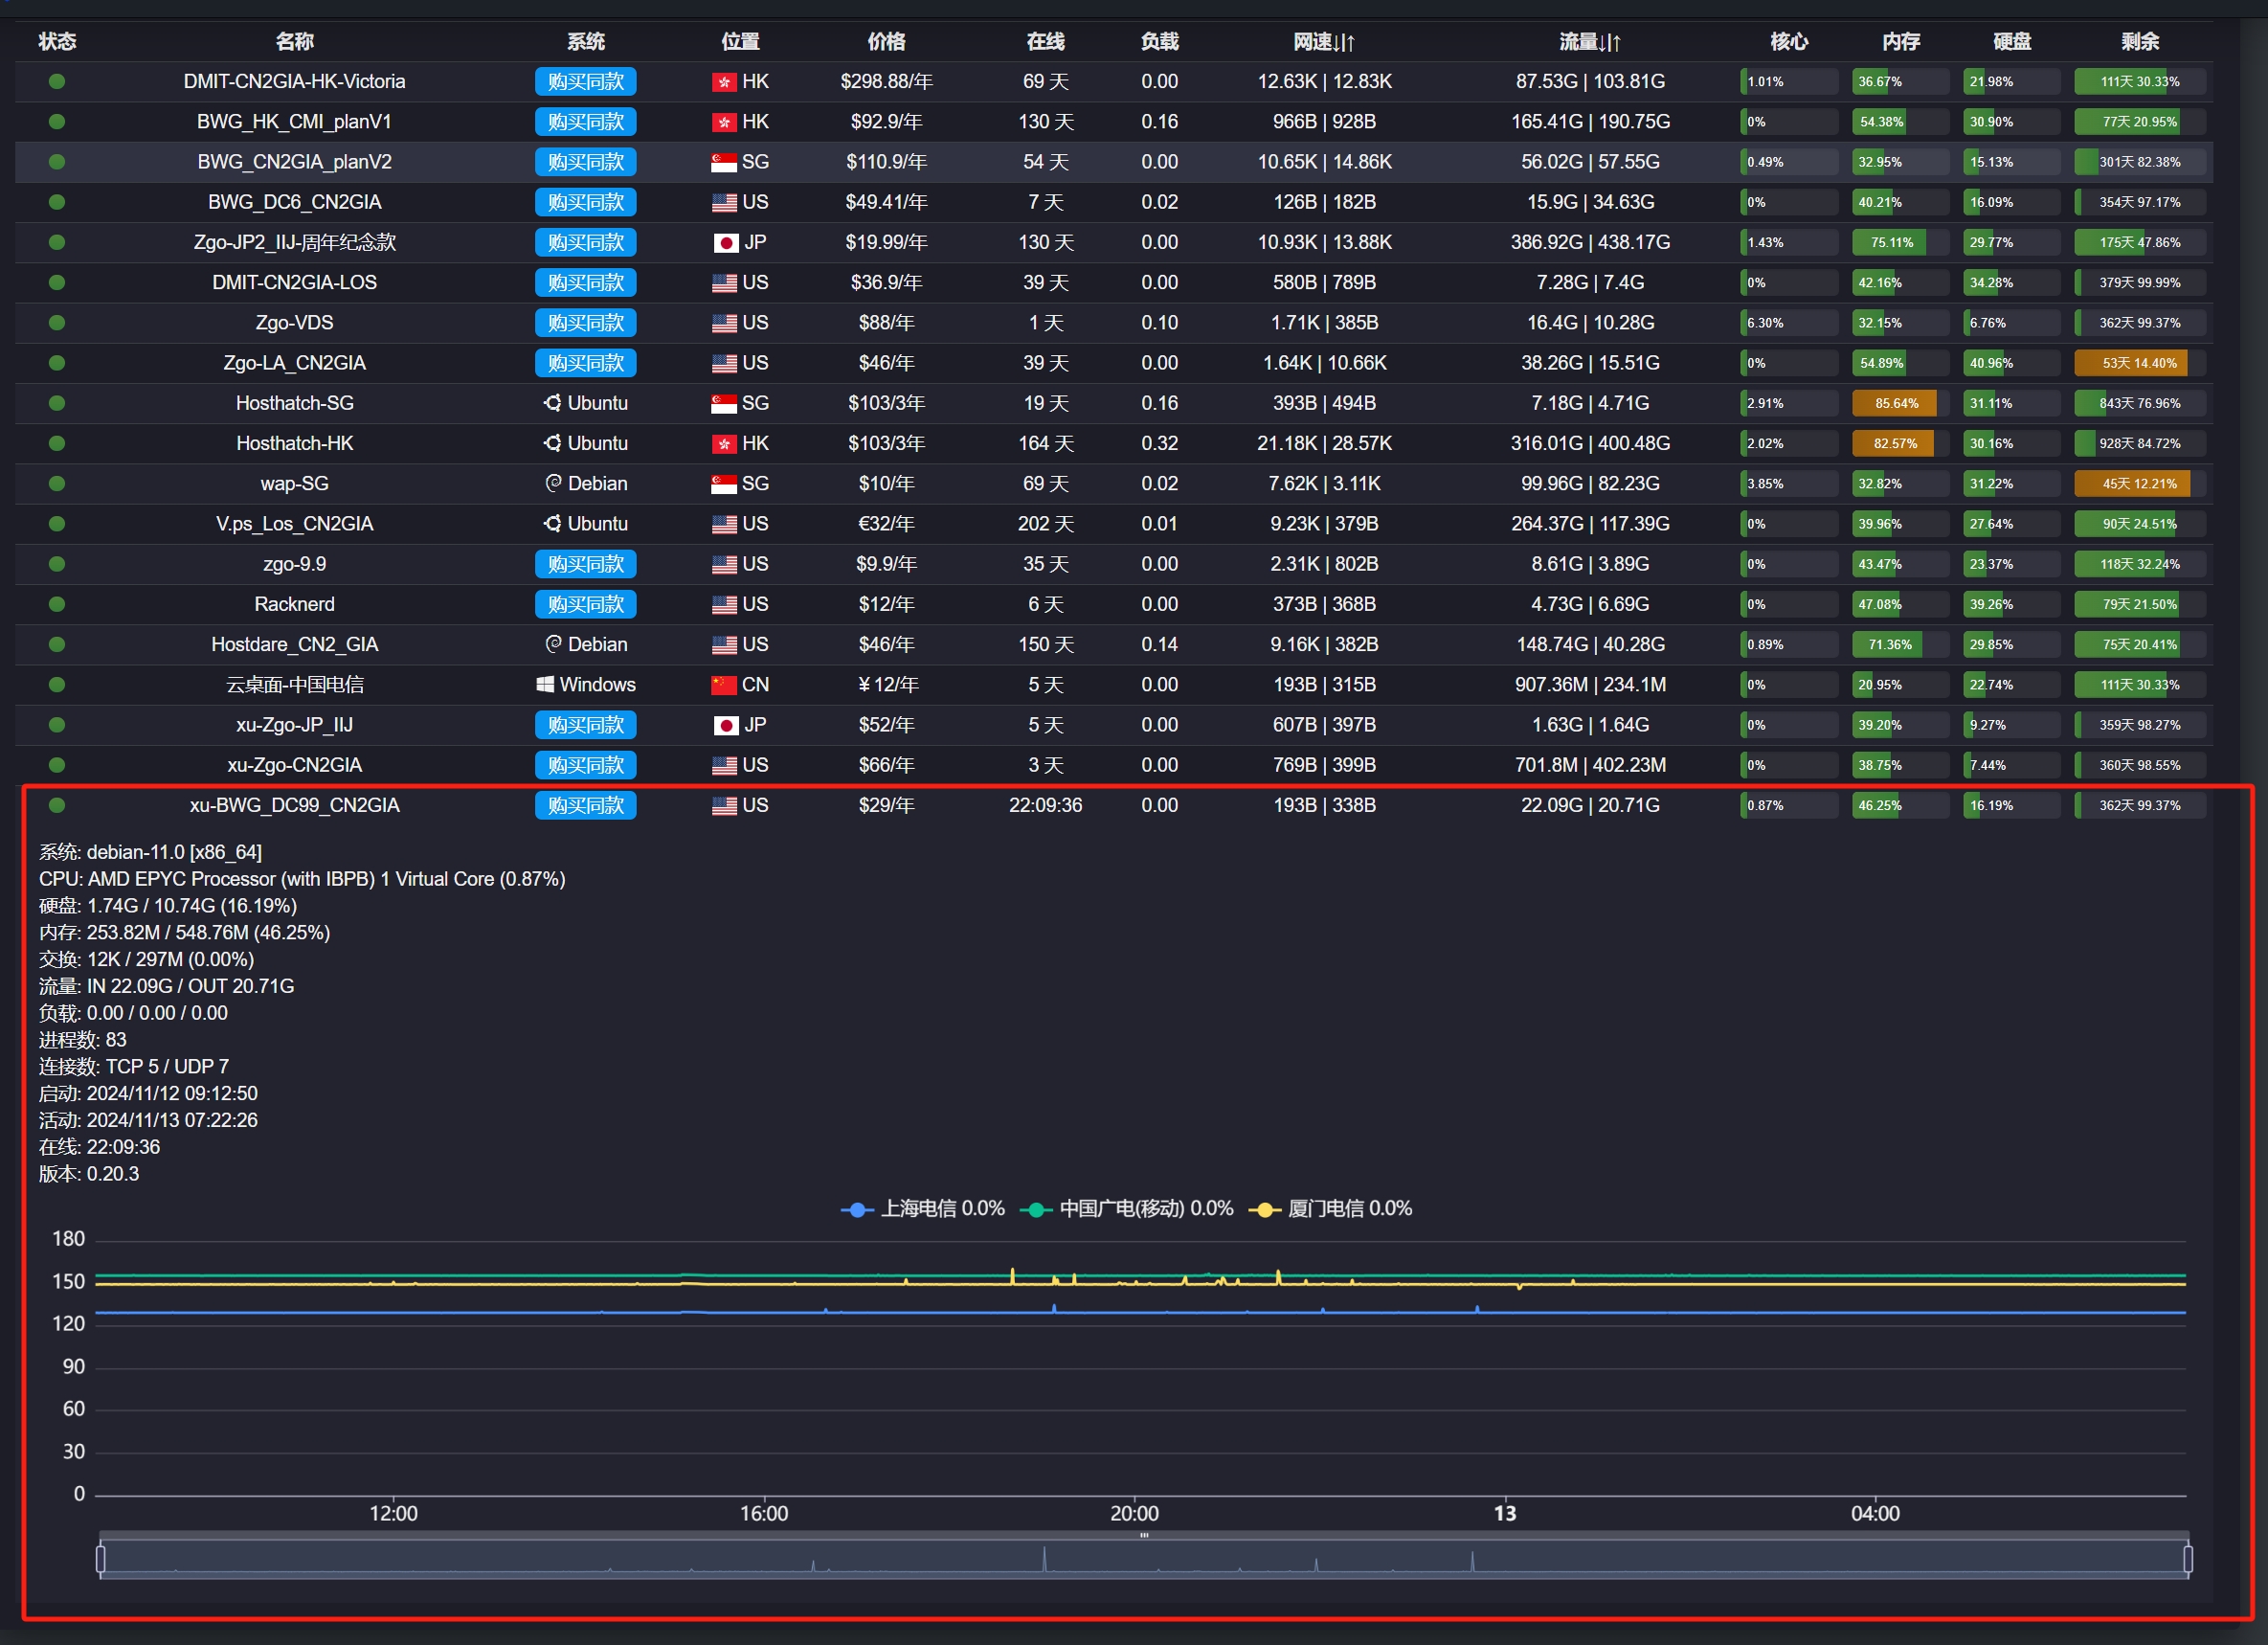The image size is (2268, 1645).
Task: Click the green status dot for zgo-9.9
Action: click(57, 564)
